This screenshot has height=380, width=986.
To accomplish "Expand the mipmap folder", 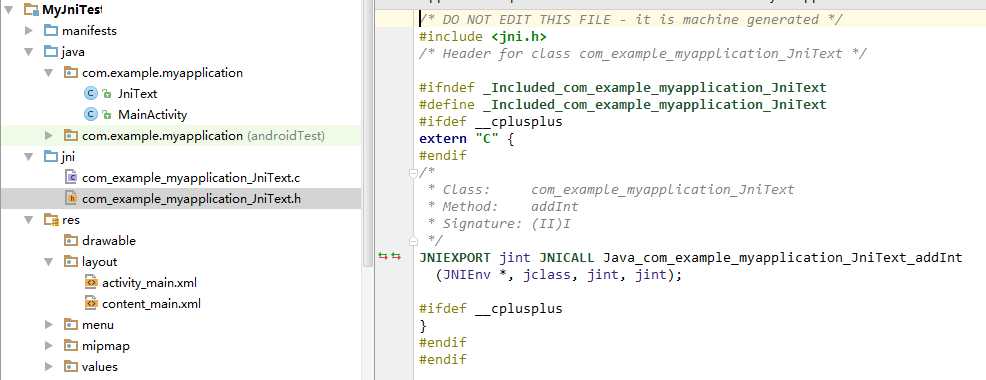I will 48,345.
